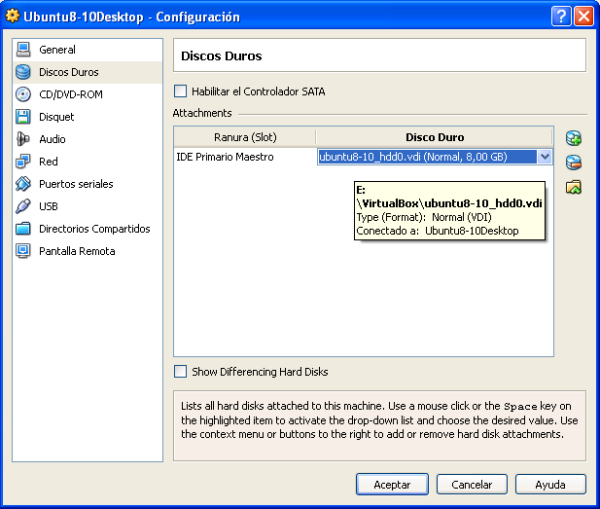The height and width of the screenshot is (509, 600).
Task: Click the remove hard disk attachment icon
Action: (573, 163)
